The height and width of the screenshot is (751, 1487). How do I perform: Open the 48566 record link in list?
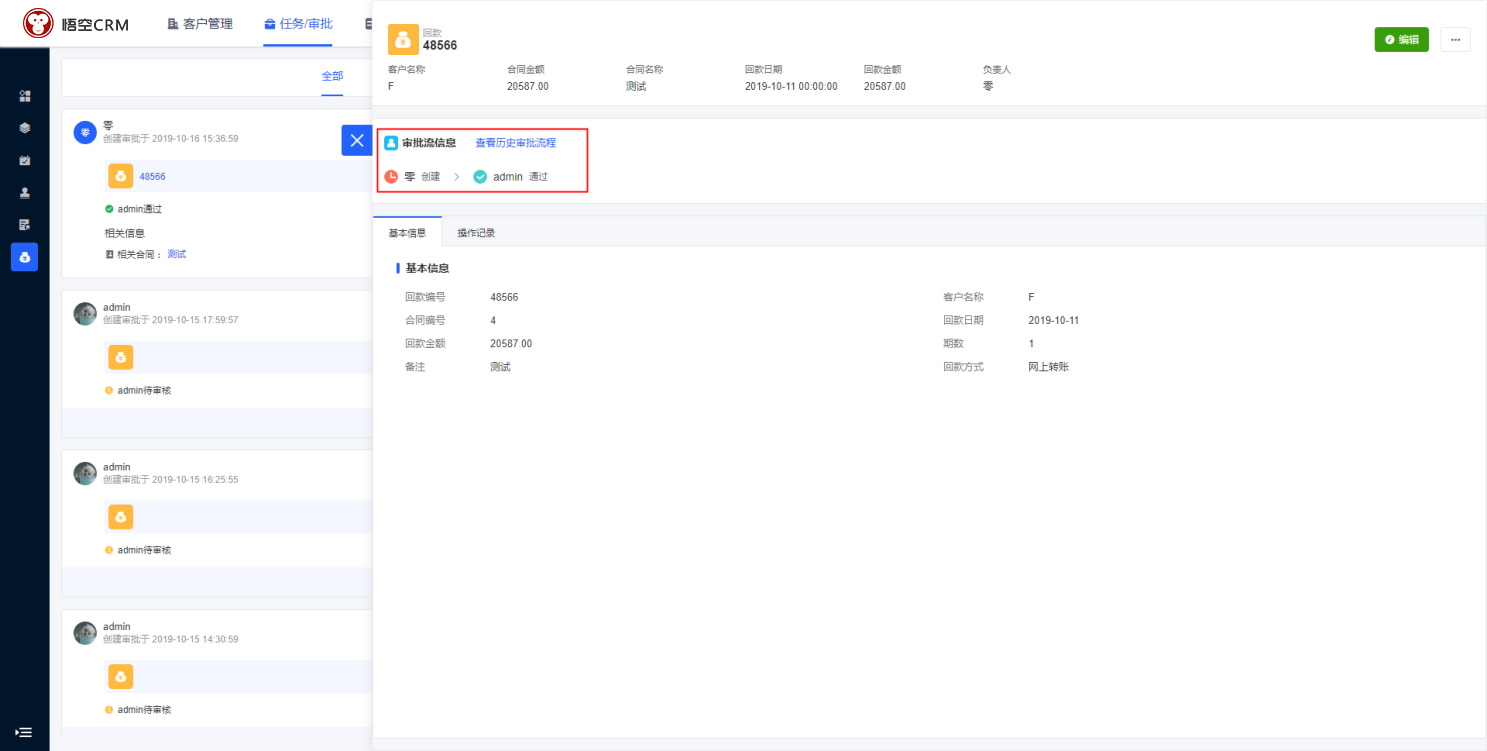point(152,177)
